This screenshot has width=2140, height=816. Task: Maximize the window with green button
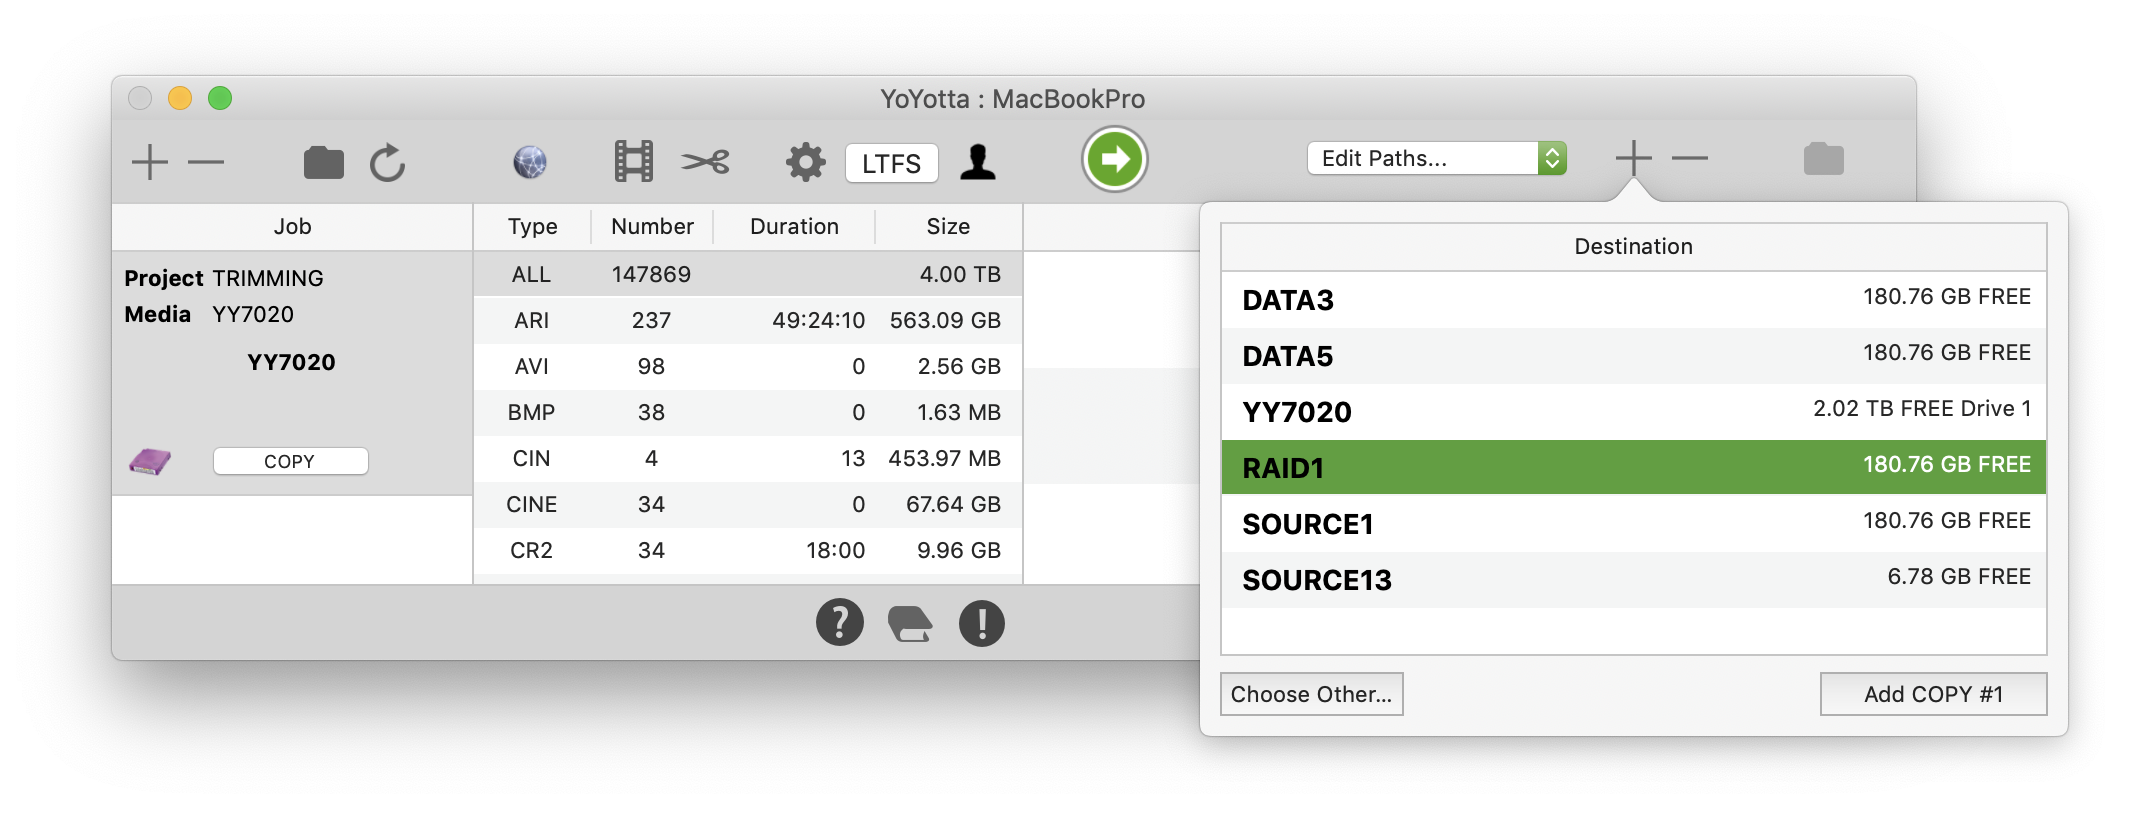[x=220, y=98]
